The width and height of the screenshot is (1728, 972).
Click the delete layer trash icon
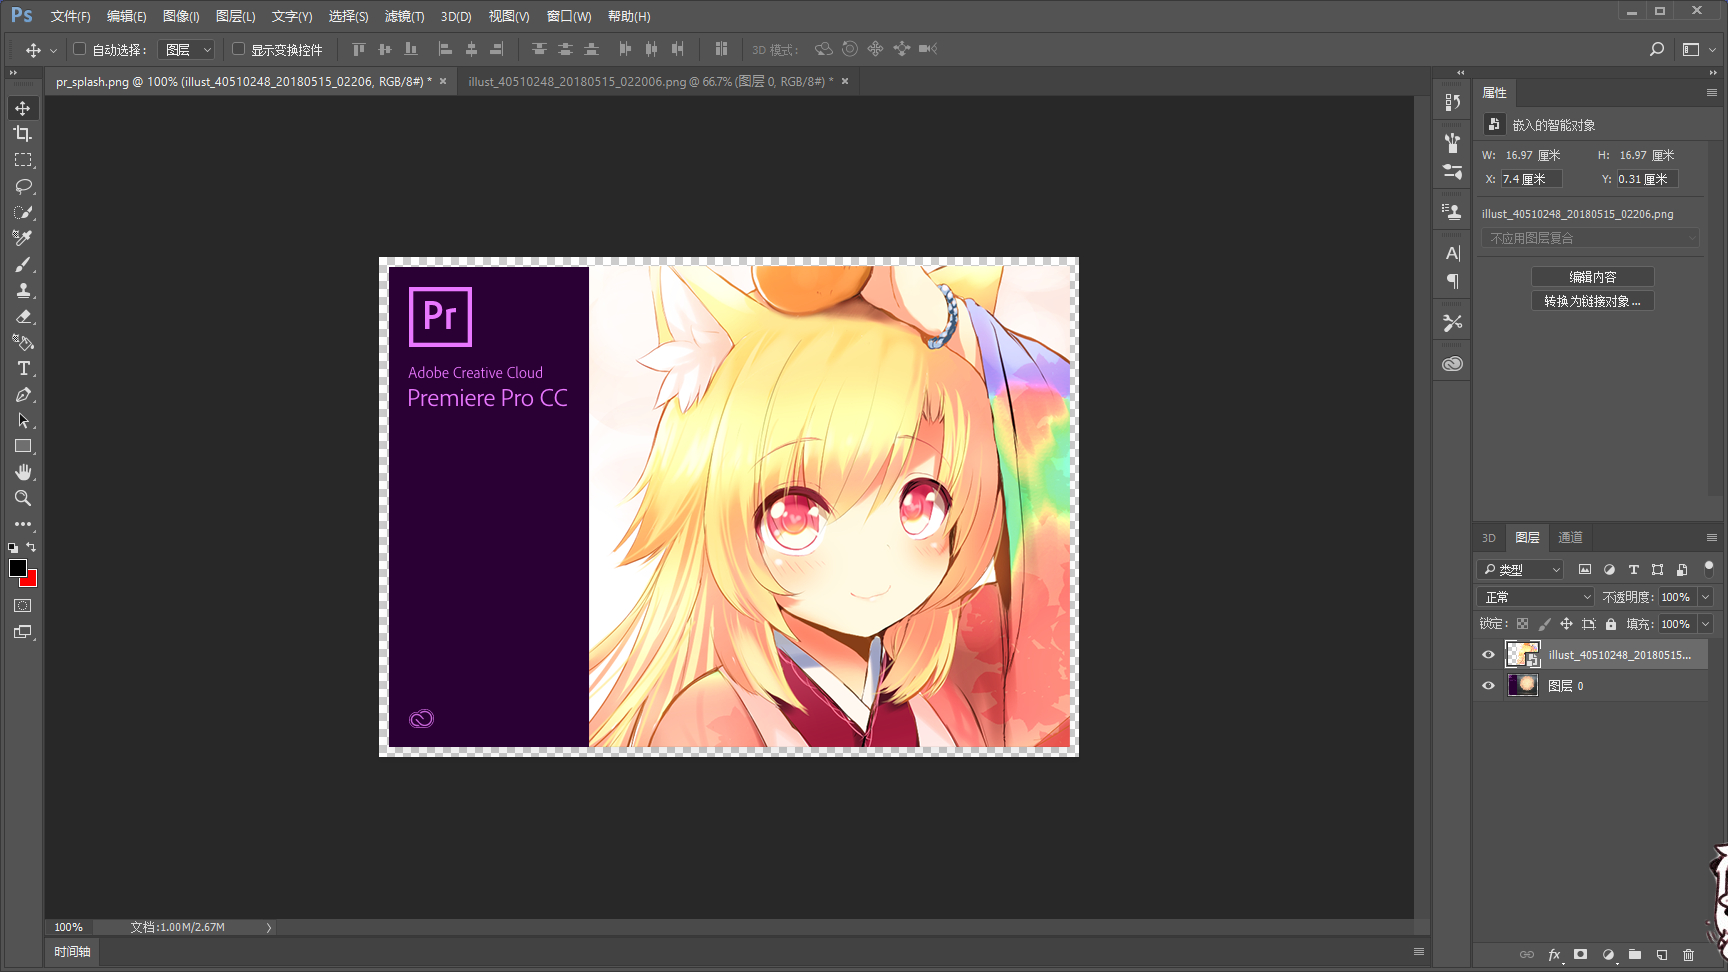1689,955
